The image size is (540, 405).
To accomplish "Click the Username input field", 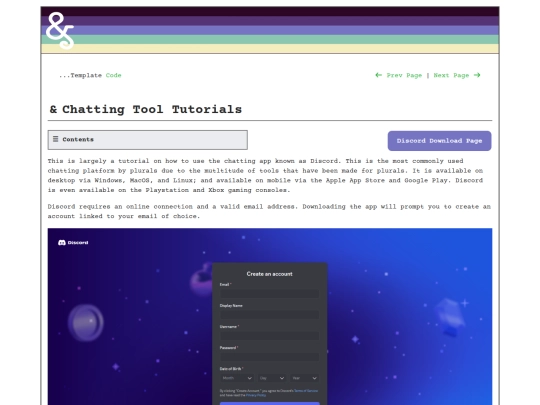I will click(270, 335).
